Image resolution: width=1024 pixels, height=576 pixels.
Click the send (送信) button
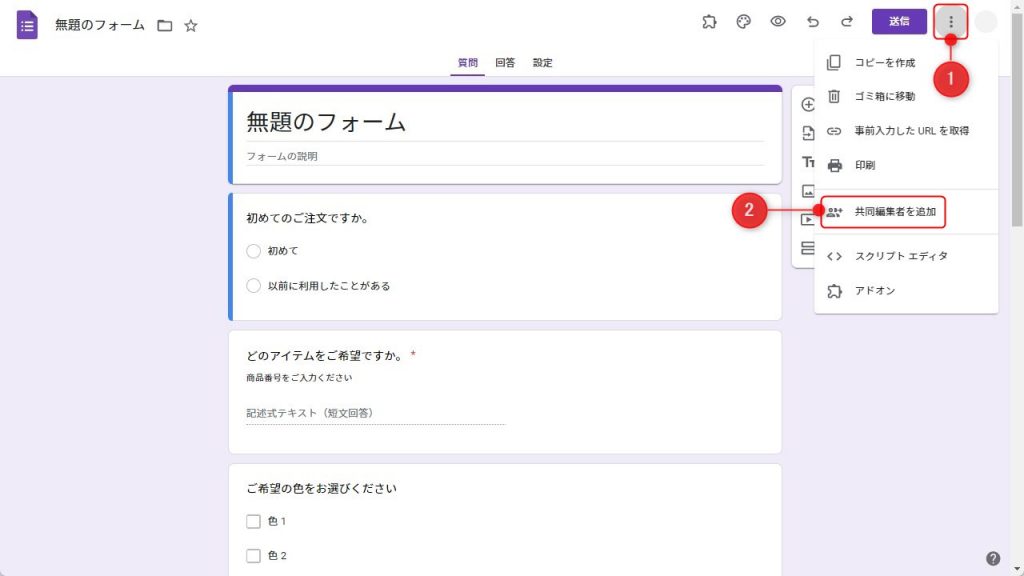click(x=899, y=22)
